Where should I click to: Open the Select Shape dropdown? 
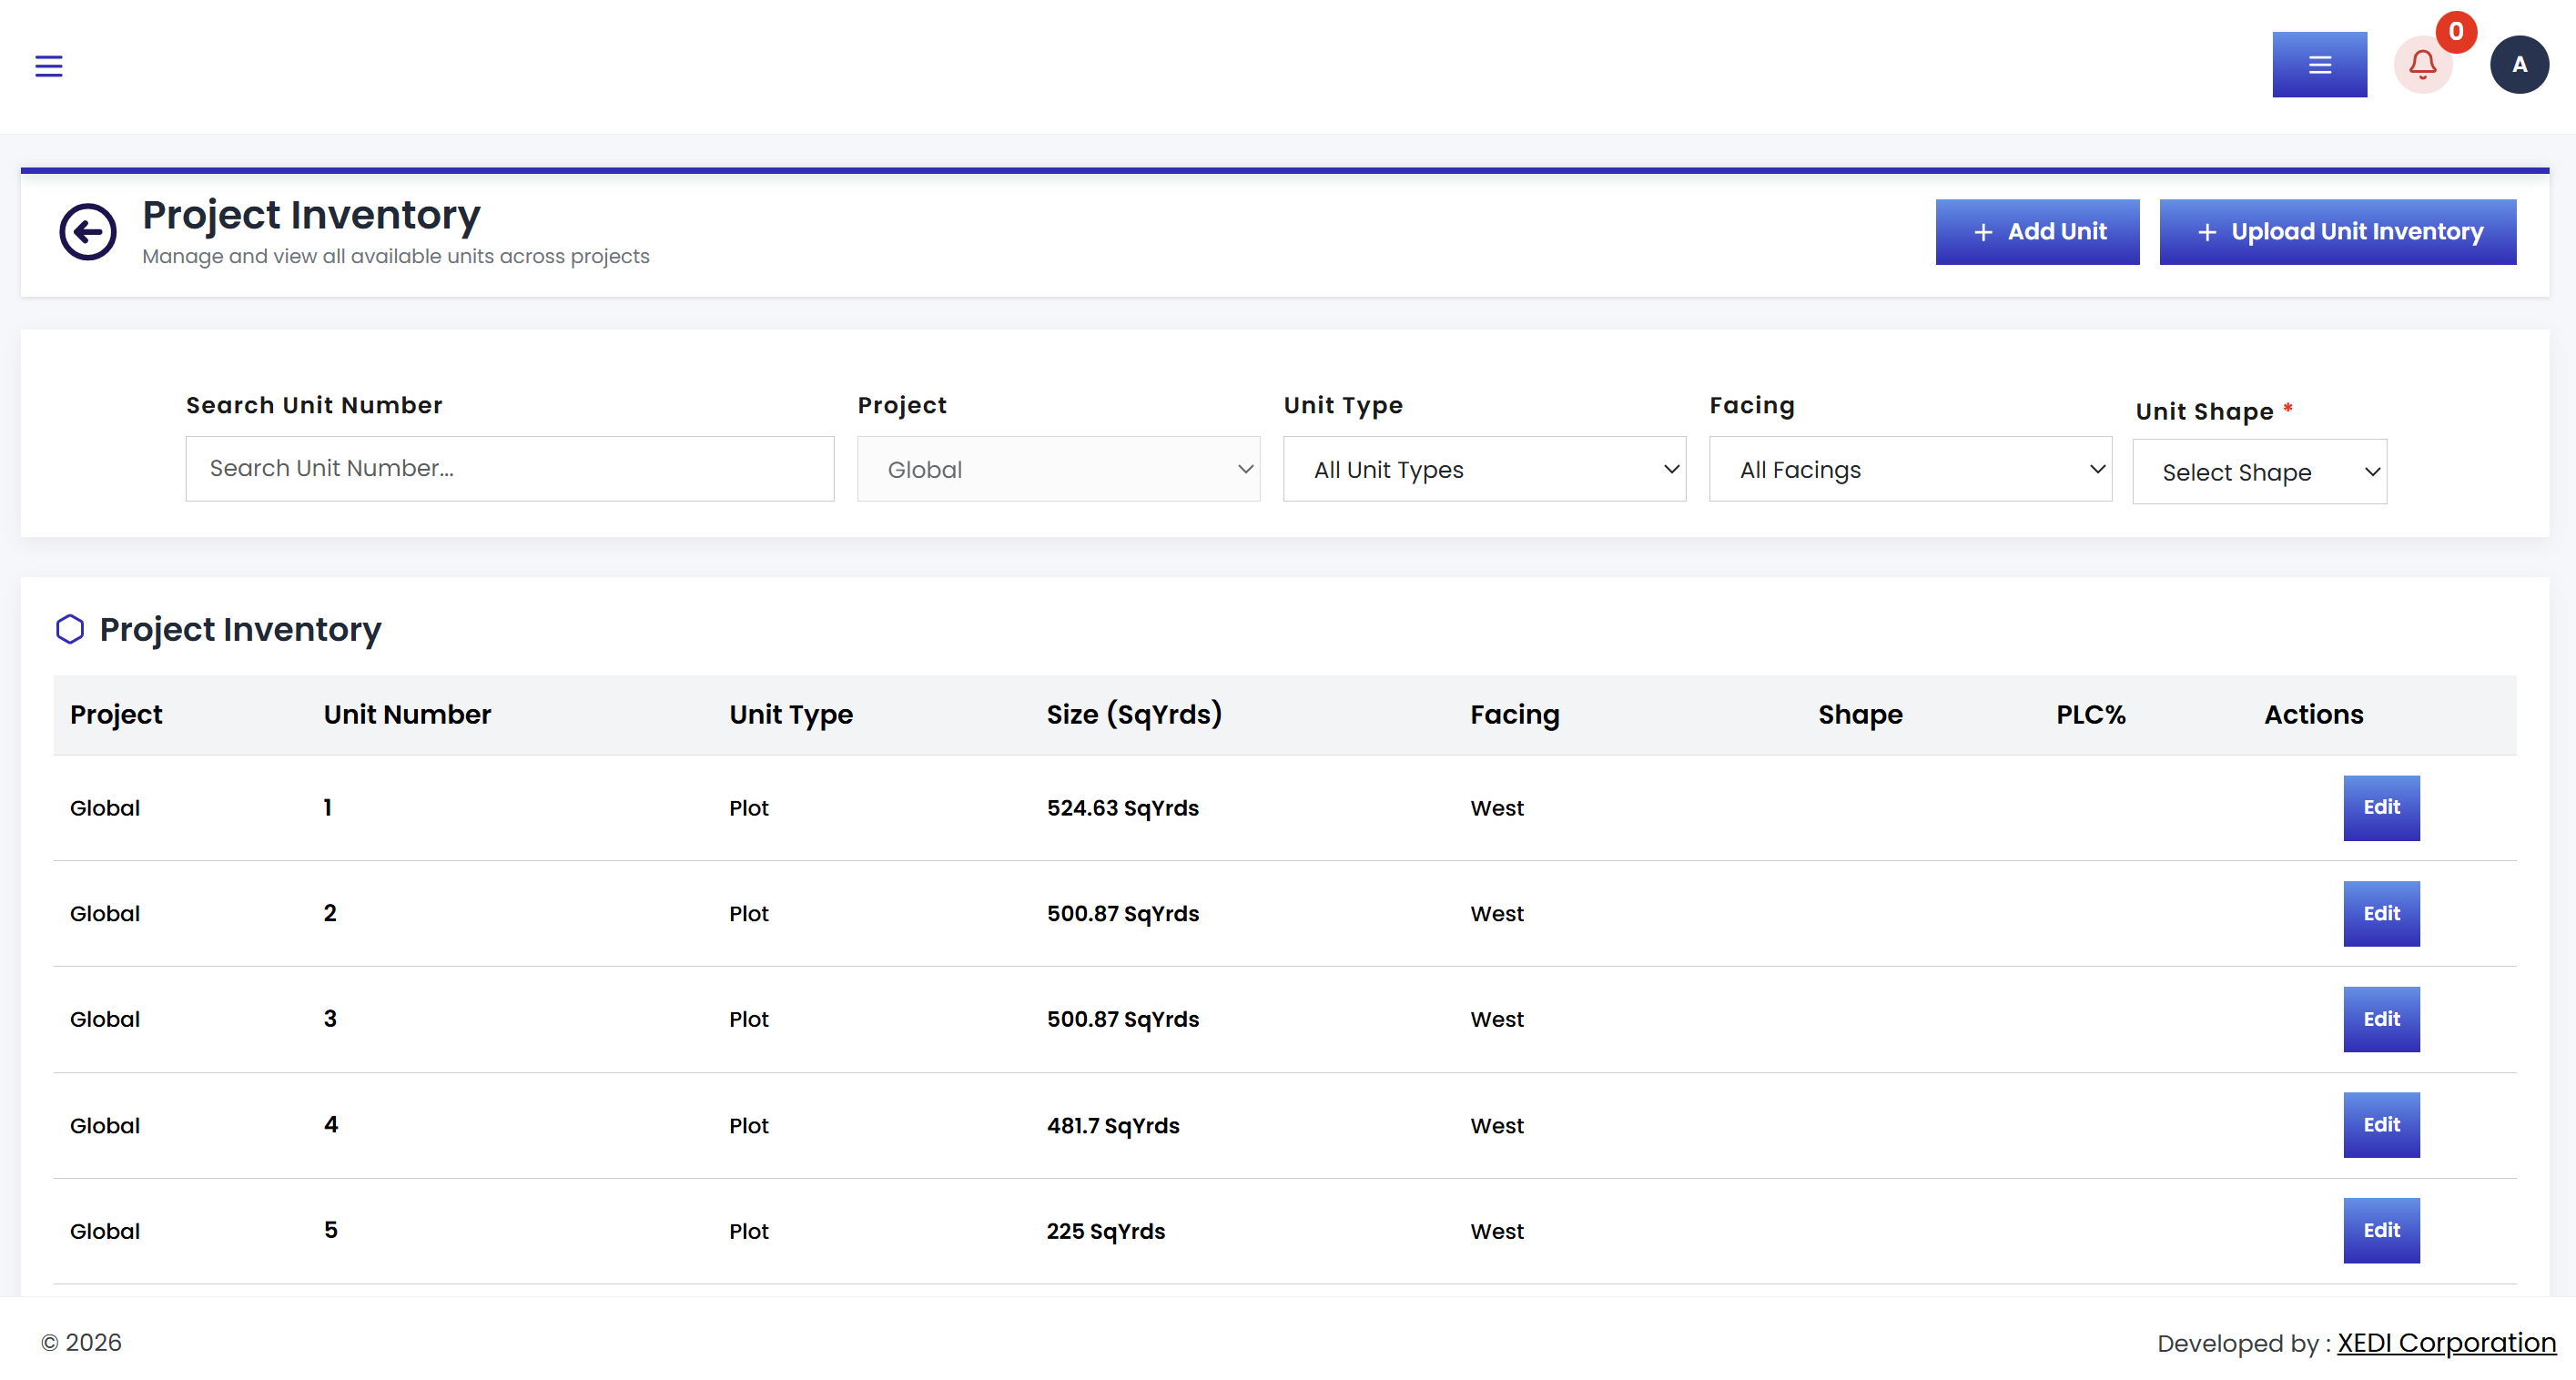(2259, 471)
